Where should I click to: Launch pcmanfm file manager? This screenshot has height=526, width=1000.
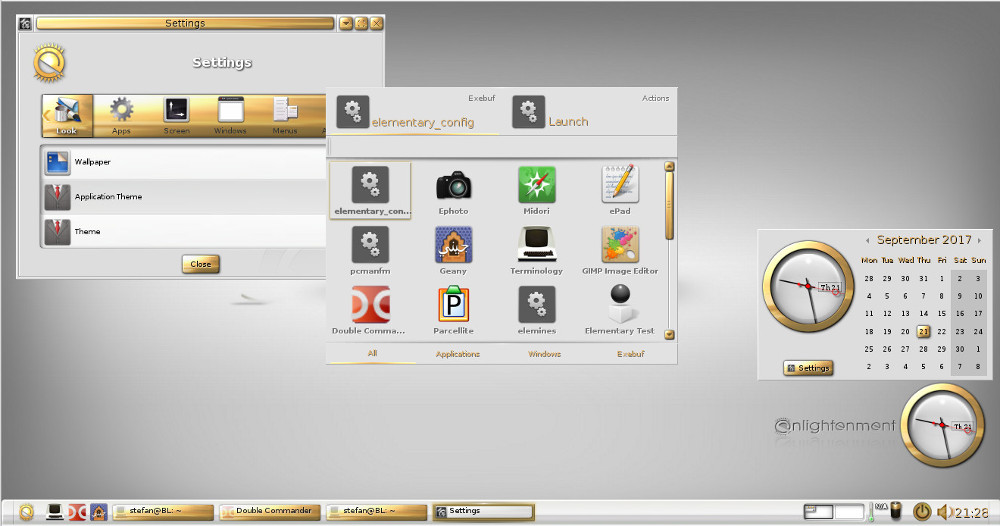[x=370, y=251]
